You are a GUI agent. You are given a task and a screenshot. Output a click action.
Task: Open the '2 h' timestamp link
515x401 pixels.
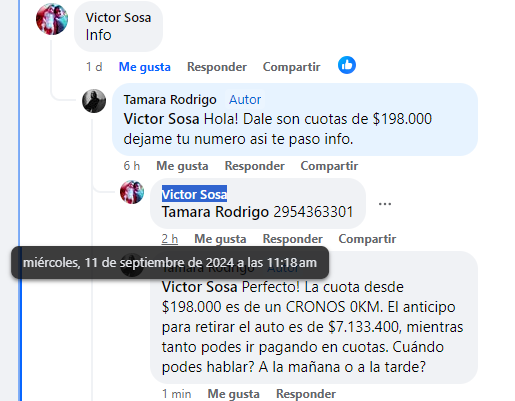170,239
